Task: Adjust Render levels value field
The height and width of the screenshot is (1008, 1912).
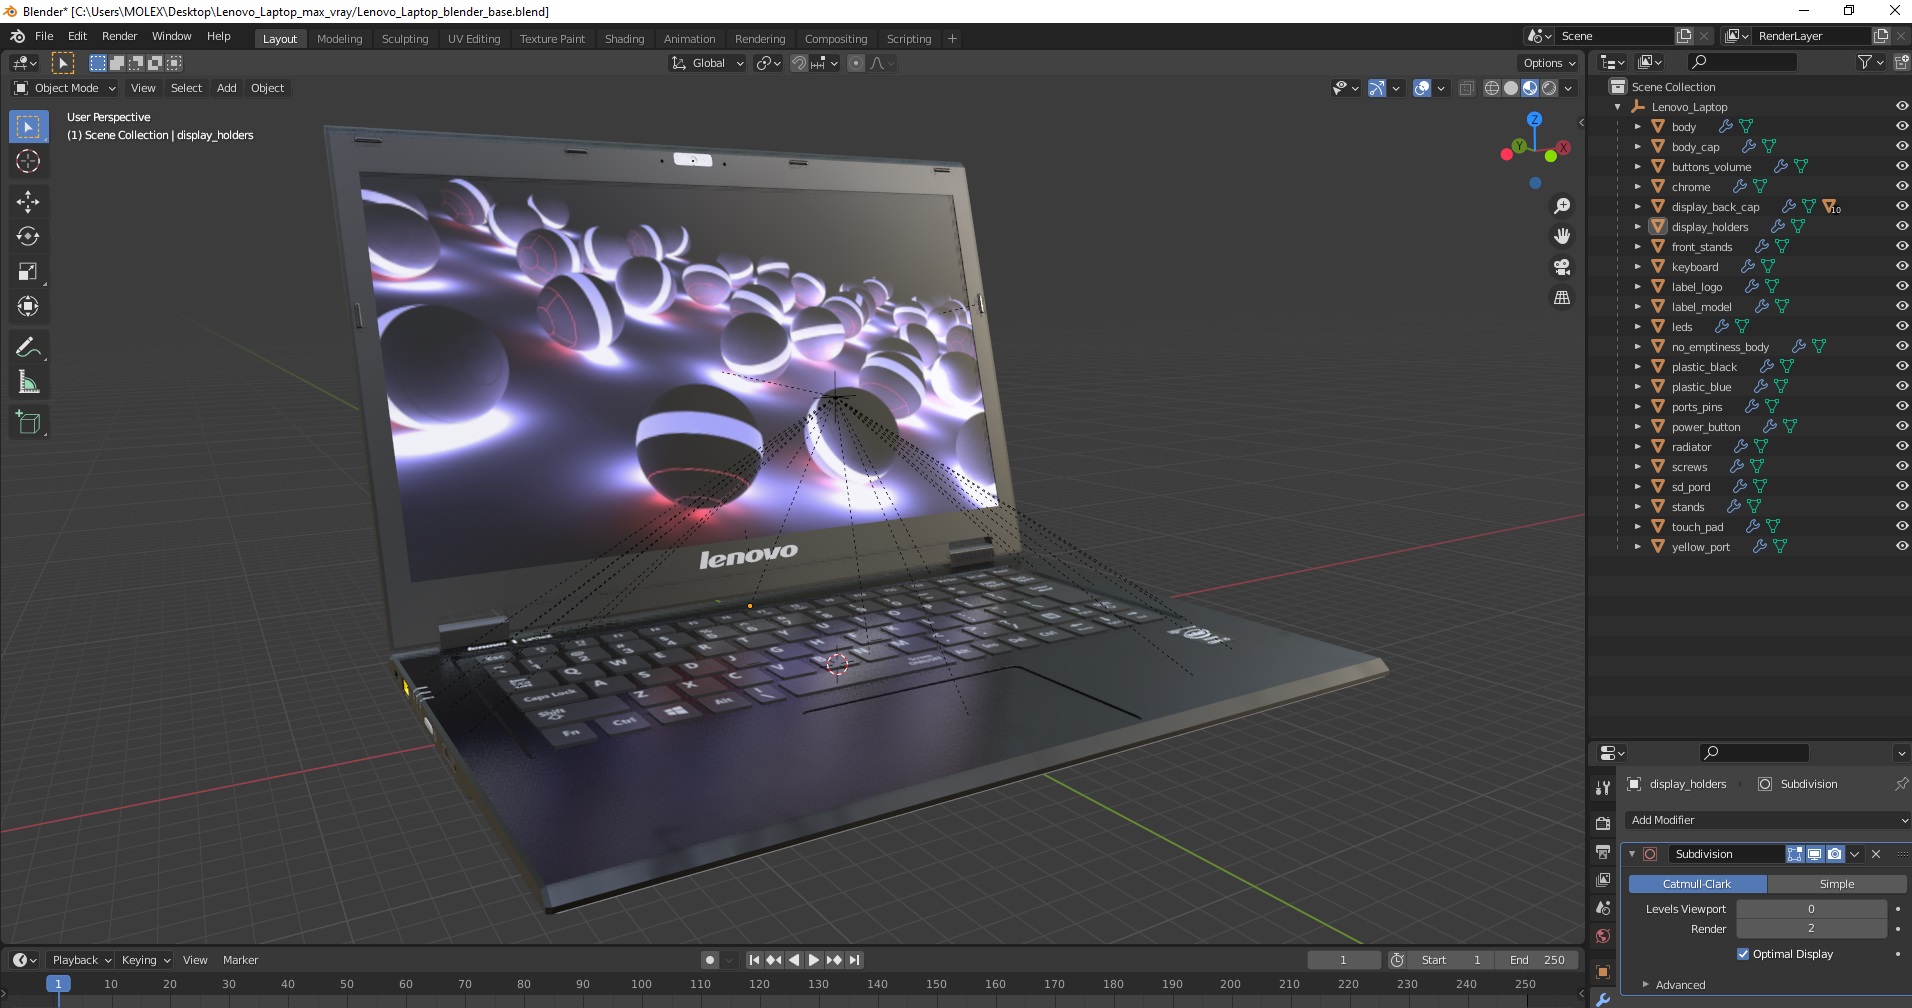Action: coord(1811,929)
